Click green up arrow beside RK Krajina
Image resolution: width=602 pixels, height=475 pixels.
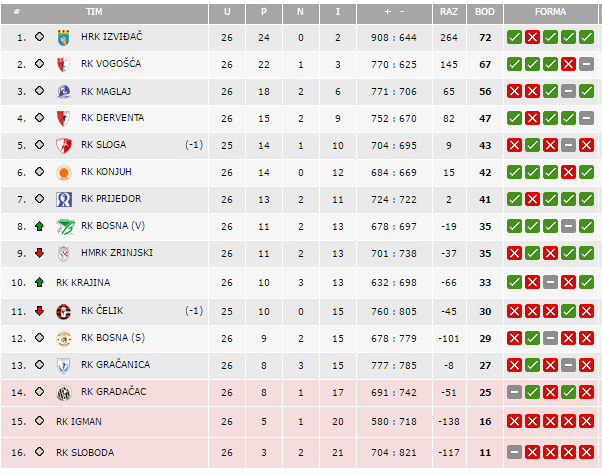39,283
